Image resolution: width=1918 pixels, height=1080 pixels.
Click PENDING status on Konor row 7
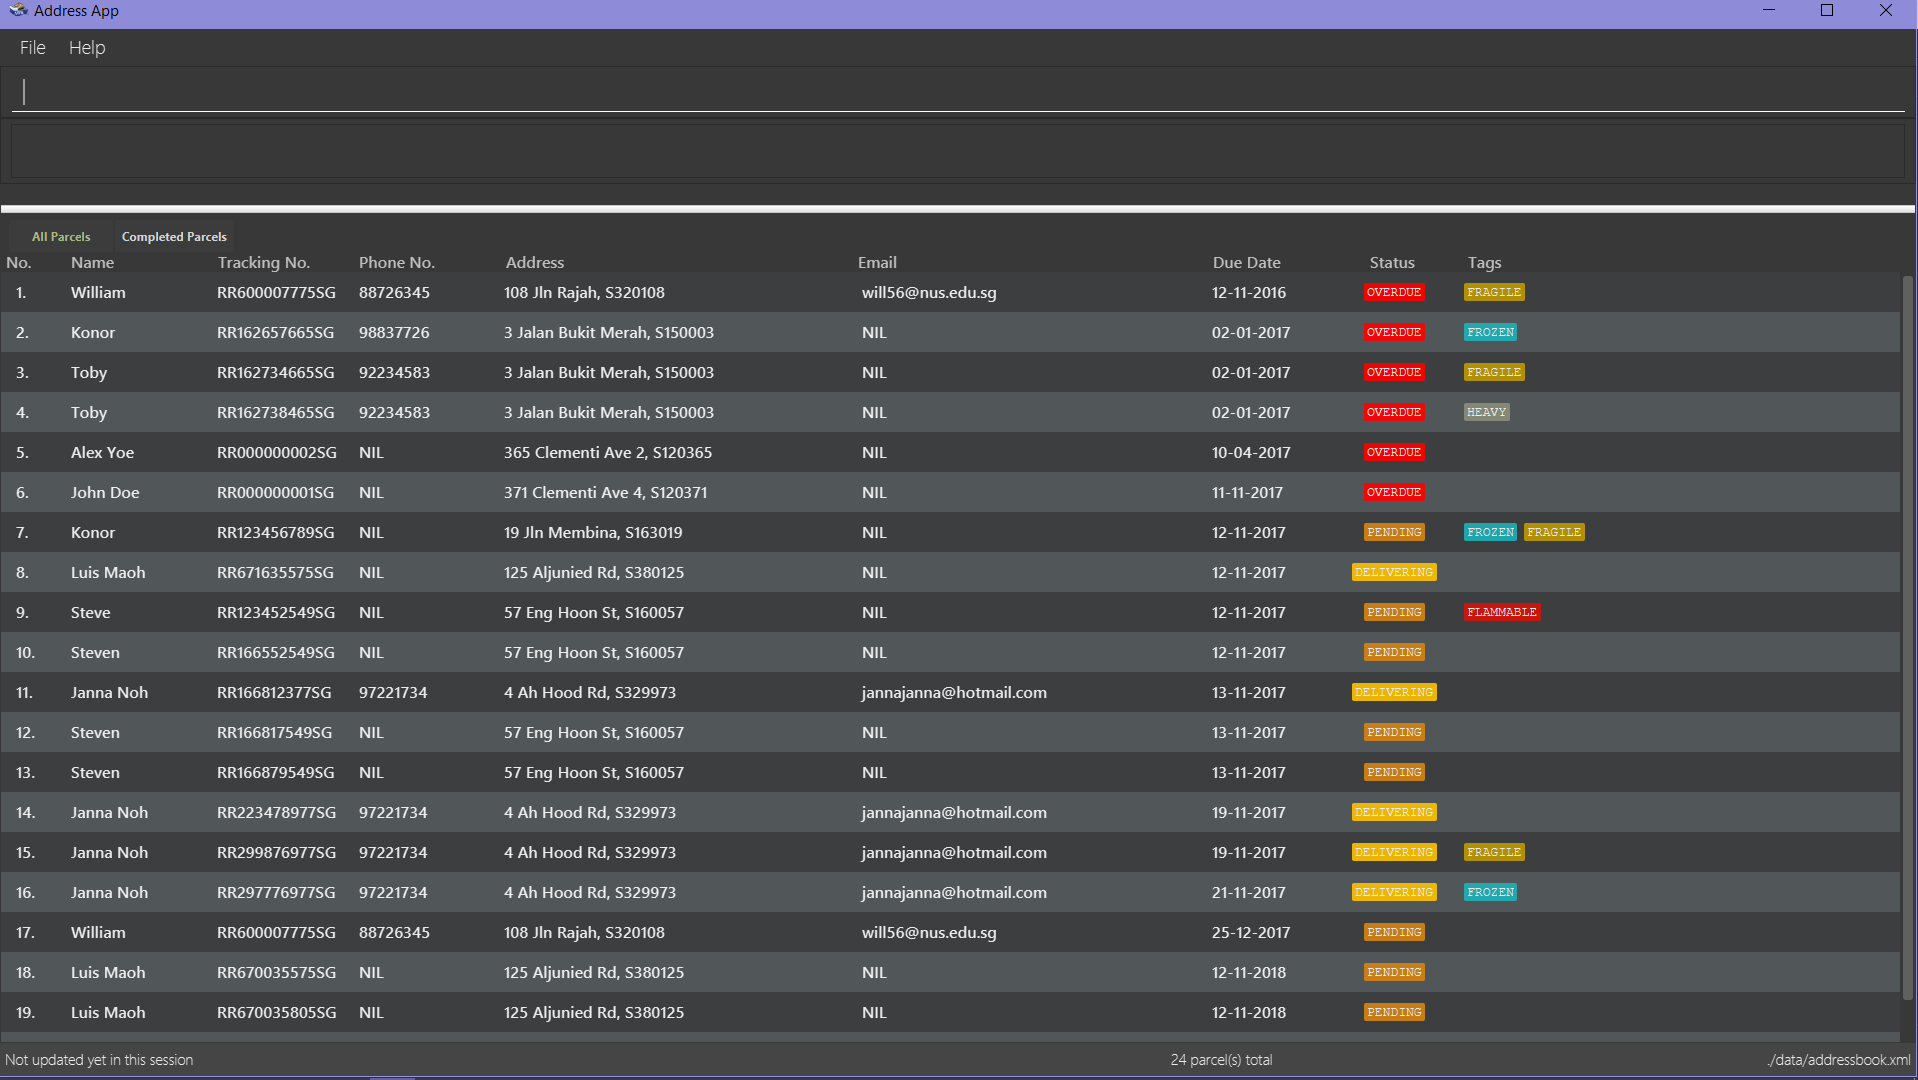[1395, 533]
